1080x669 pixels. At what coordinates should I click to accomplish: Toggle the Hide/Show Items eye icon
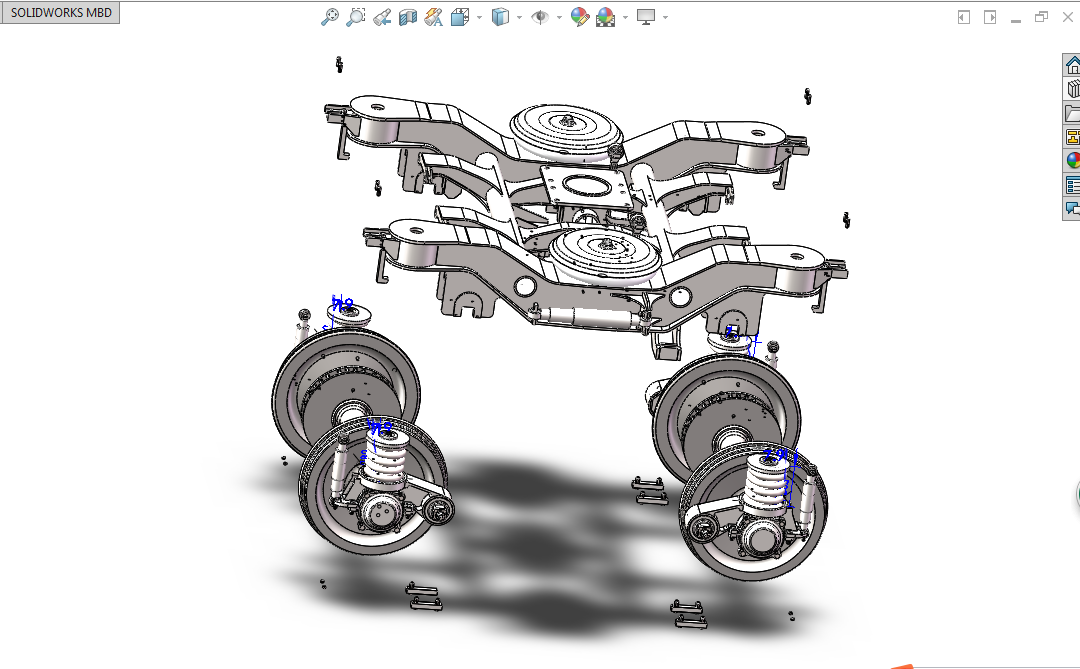tap(540, 17)
